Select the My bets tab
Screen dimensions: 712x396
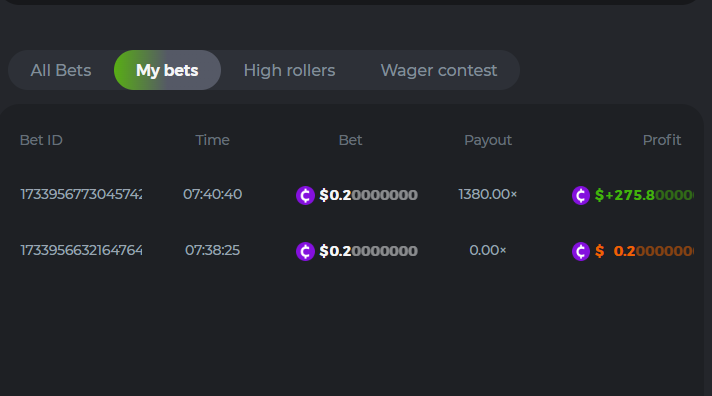167,70
